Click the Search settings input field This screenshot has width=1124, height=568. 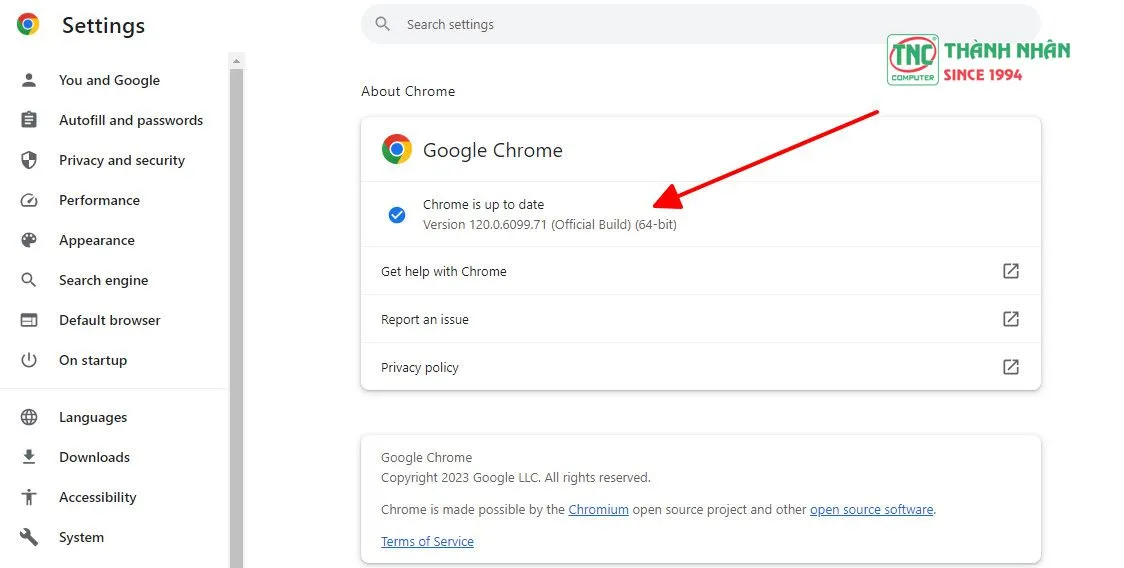click(x=700, y=24)
